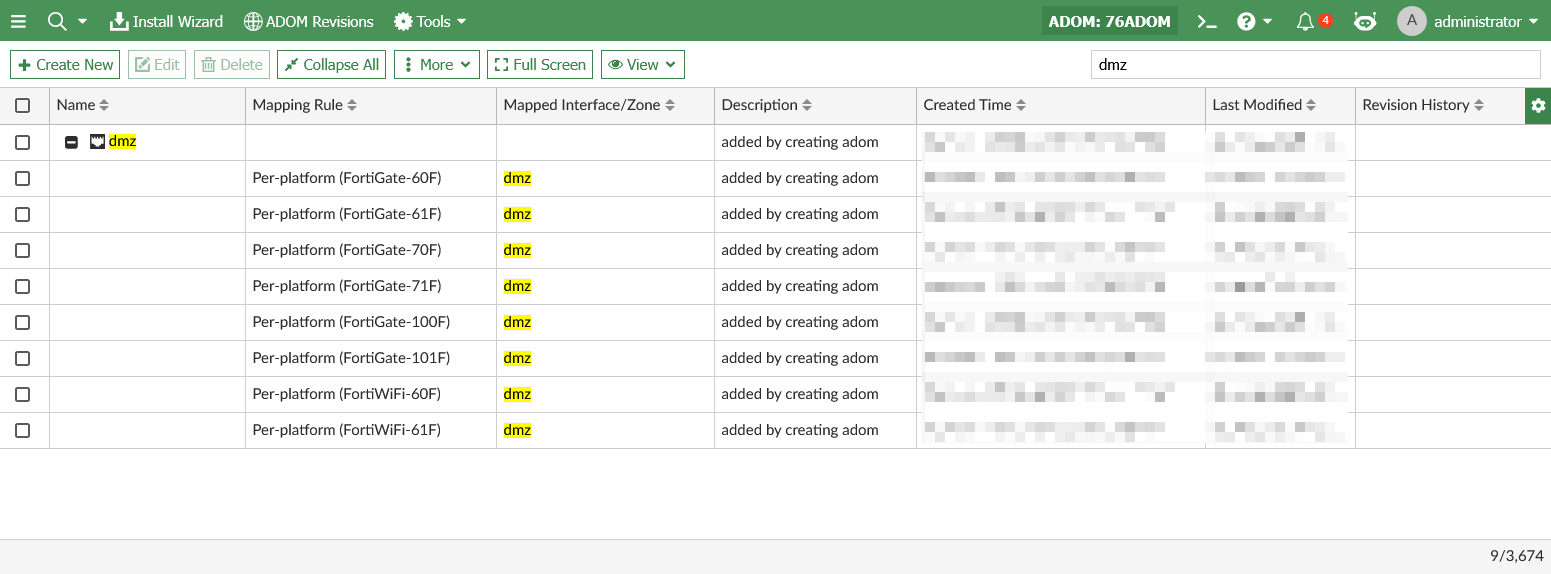Check the FortiWiFi-60F row checkbox

pos(23,394)
